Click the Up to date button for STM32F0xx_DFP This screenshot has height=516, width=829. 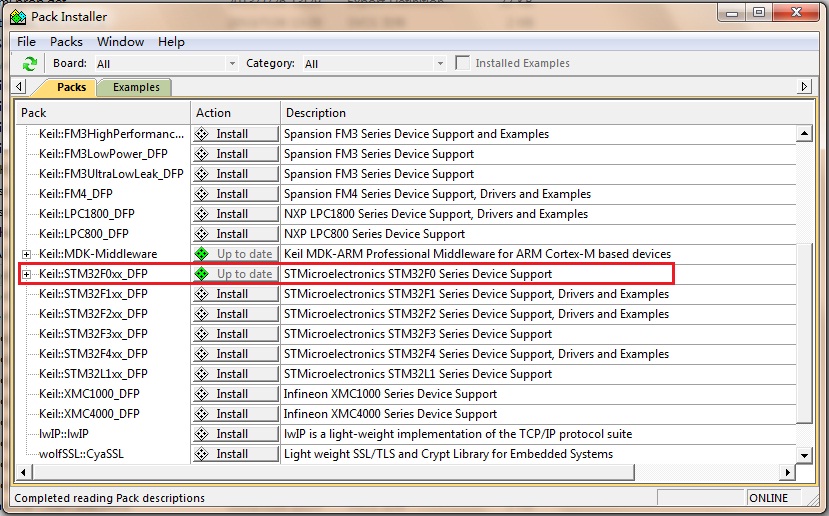[x=235, y=274]
